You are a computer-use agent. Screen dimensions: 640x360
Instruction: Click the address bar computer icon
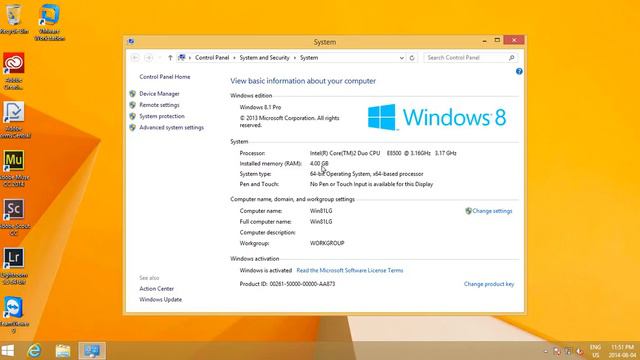(x=182, y=58)
